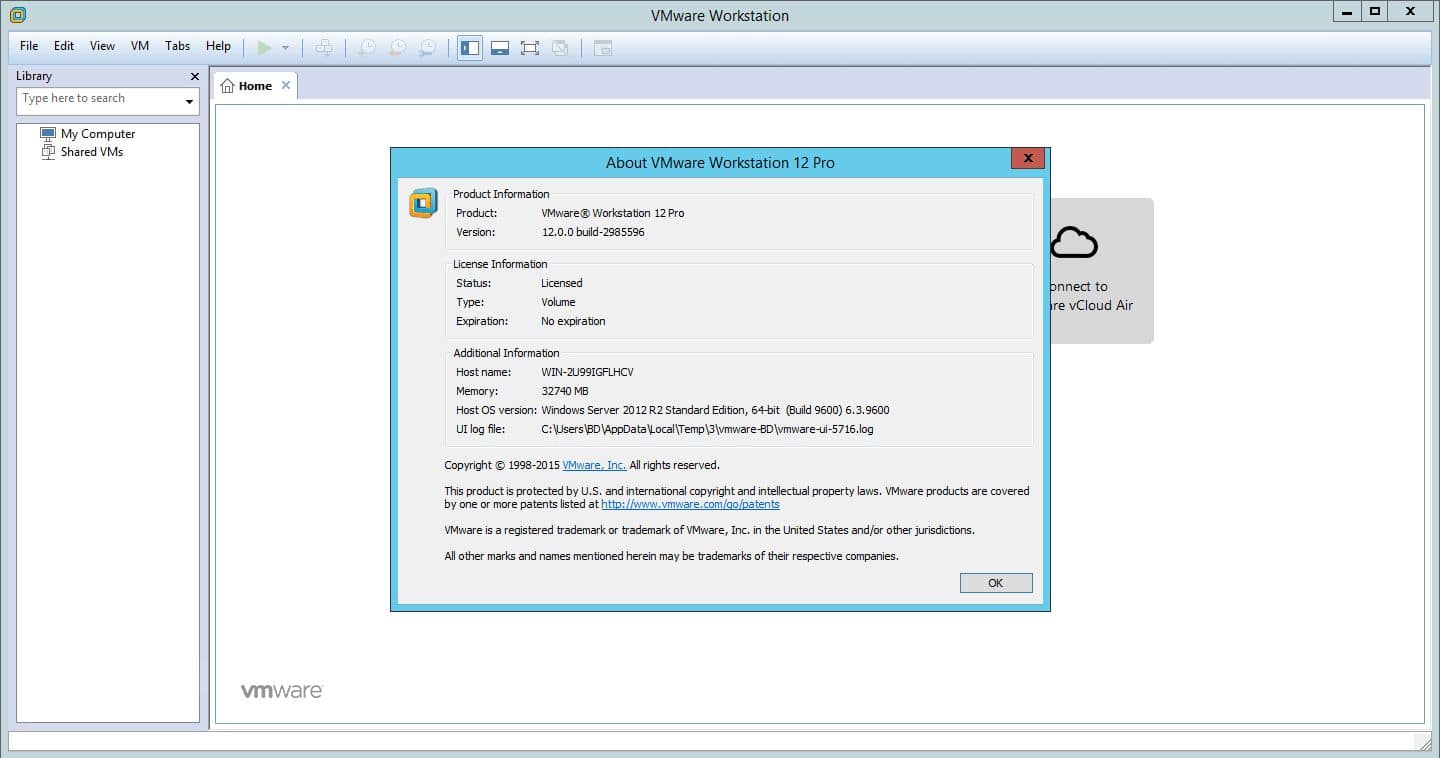Click the Take Snapshot toolbar icon
Screen dimensions: 1440x758
(x=367, y=47)
